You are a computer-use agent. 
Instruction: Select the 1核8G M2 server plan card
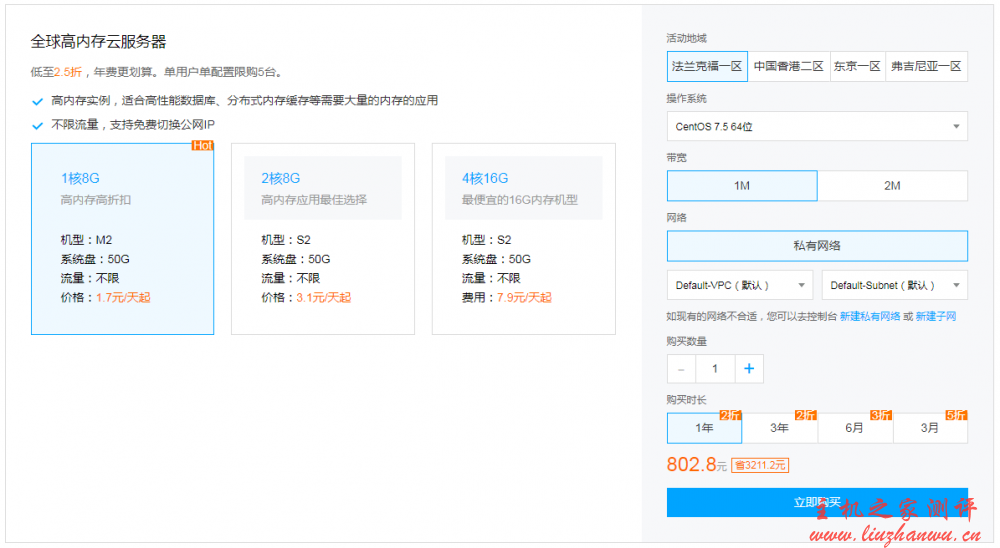coord(122,238)
